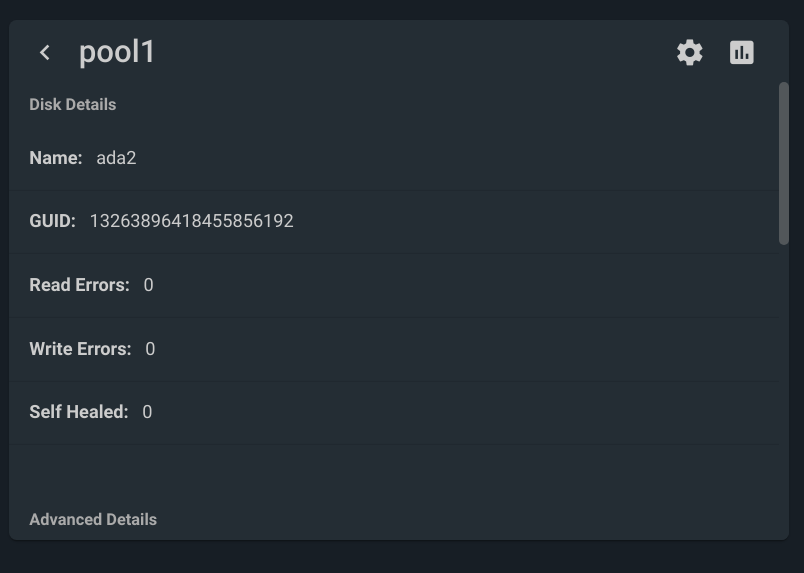The image size is (804, 573).
Task: Click the pool1 title
Action: (x=117, y=52)
